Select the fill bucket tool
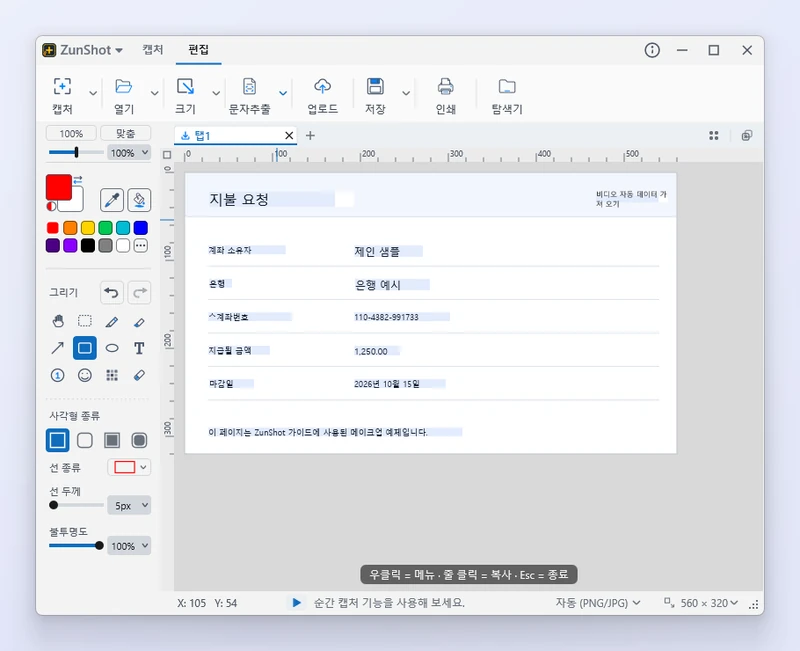Viewport: 800px width, 651px height. point(139,199)
